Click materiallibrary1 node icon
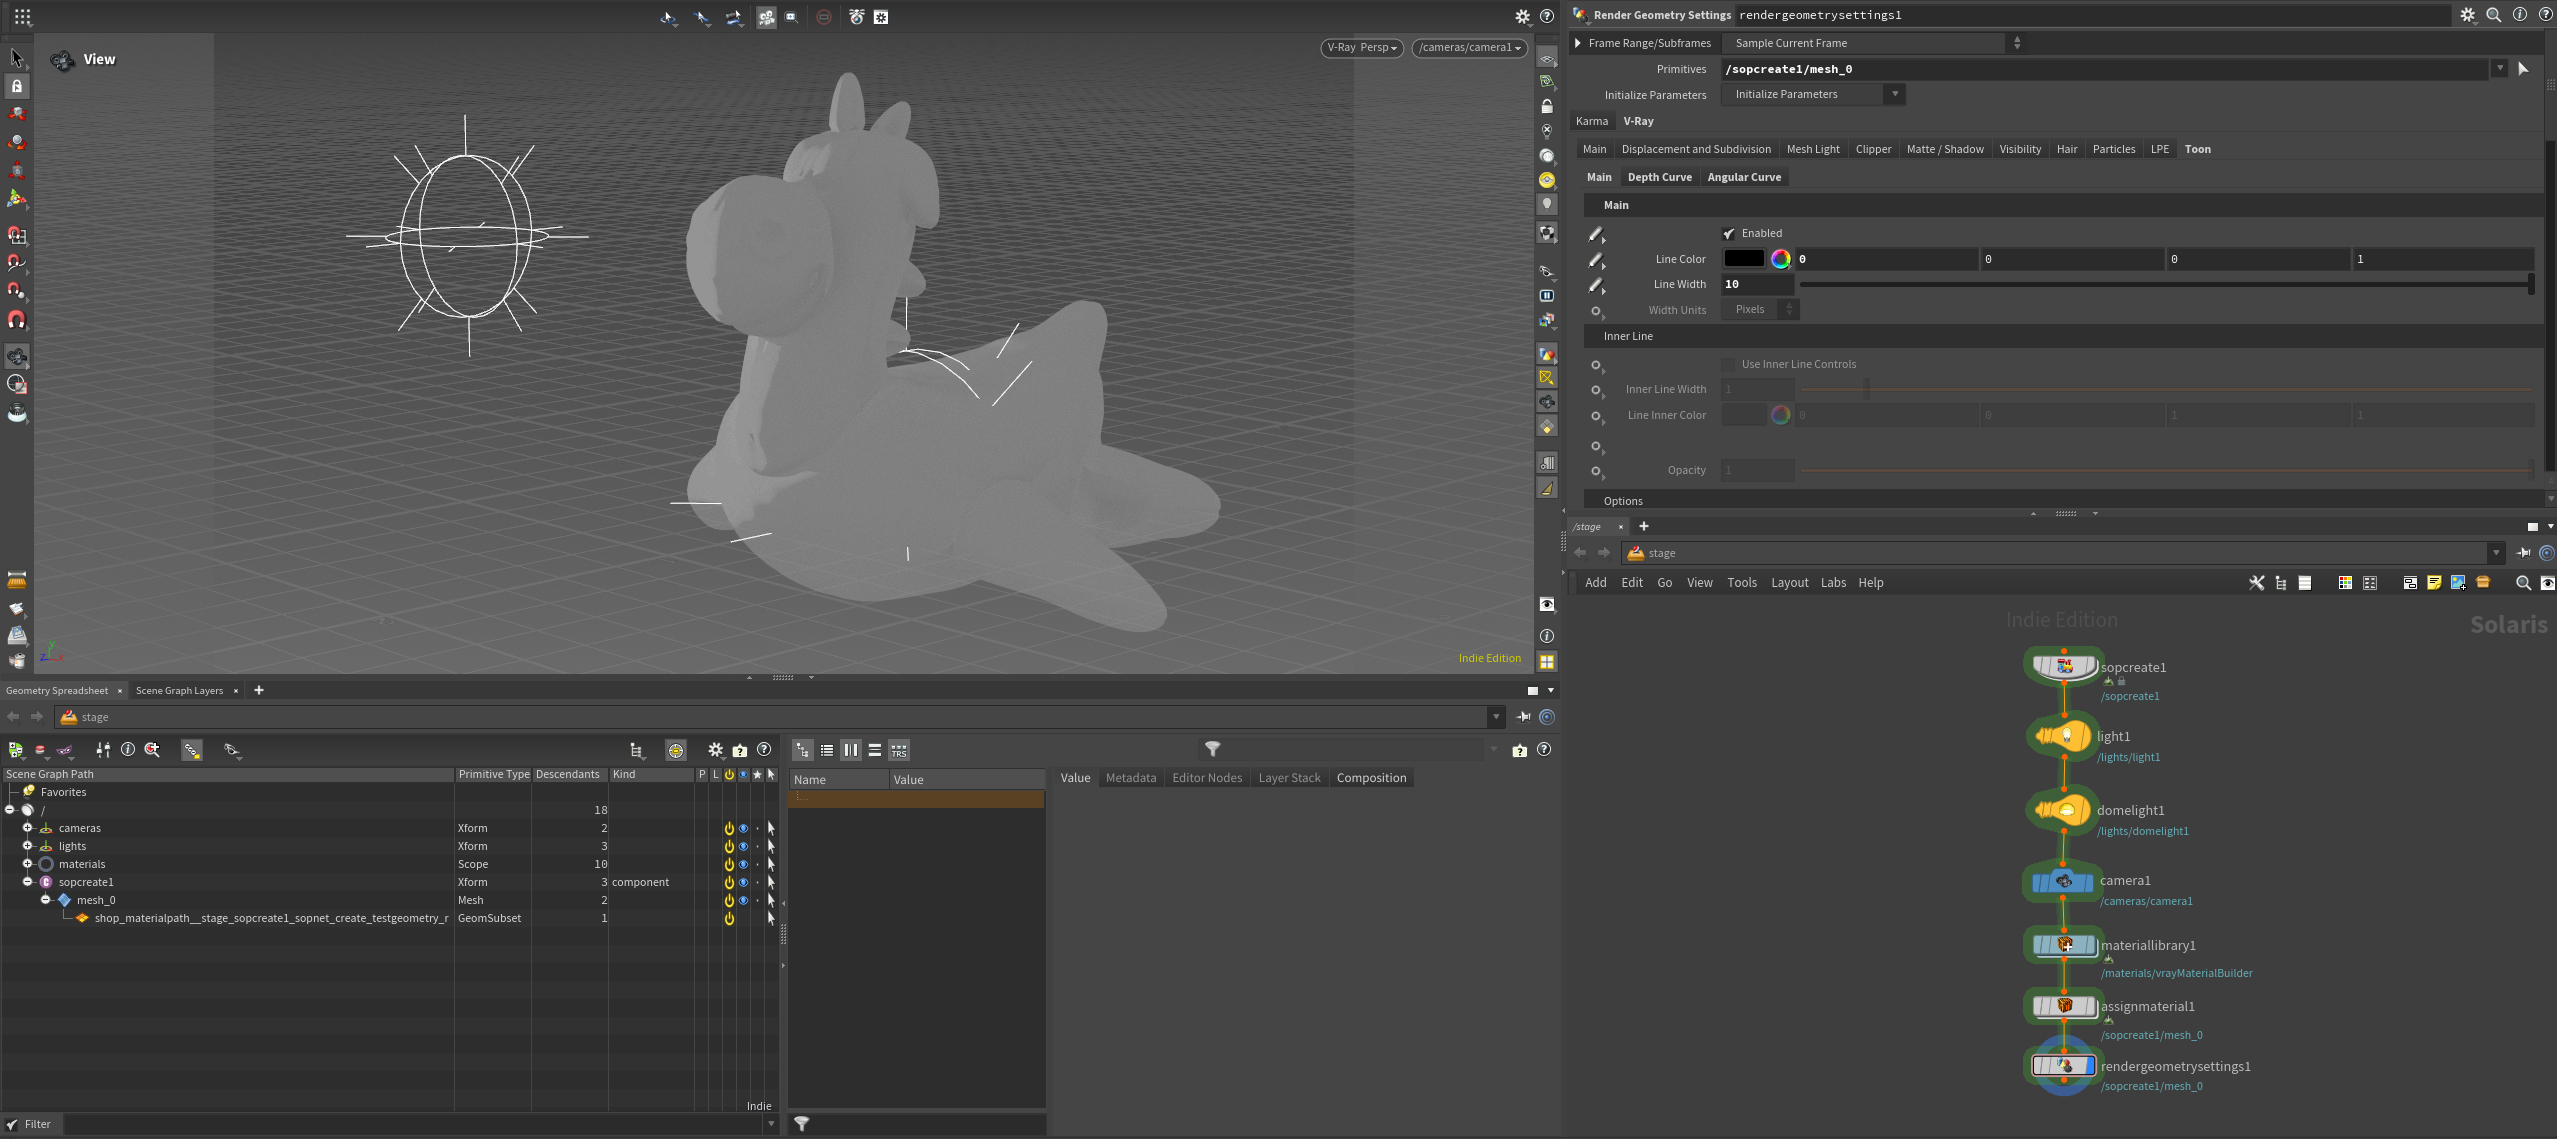 coord(2064,945)
